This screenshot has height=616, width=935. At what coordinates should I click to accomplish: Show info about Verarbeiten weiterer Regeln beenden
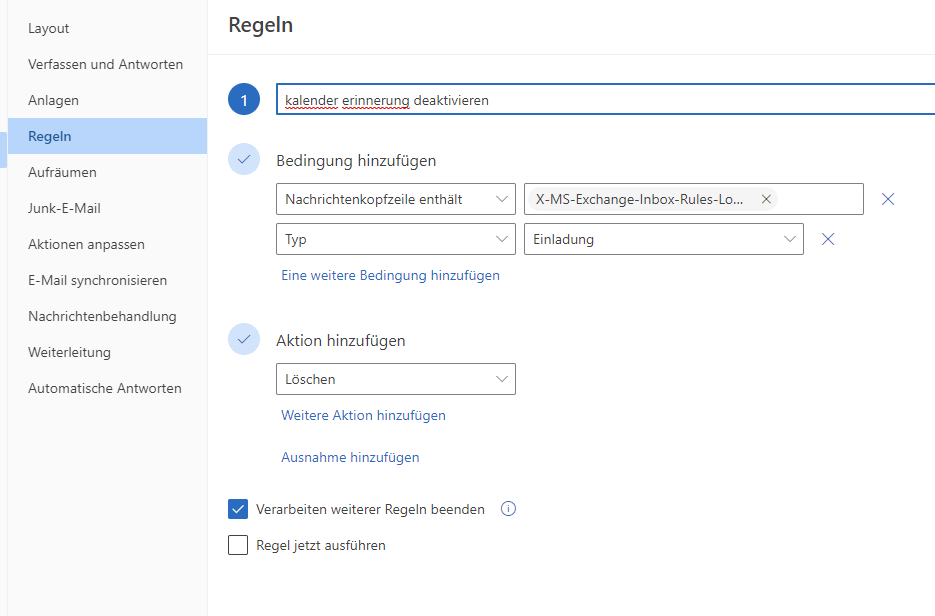pyautogui.click(x=508, y=509)
